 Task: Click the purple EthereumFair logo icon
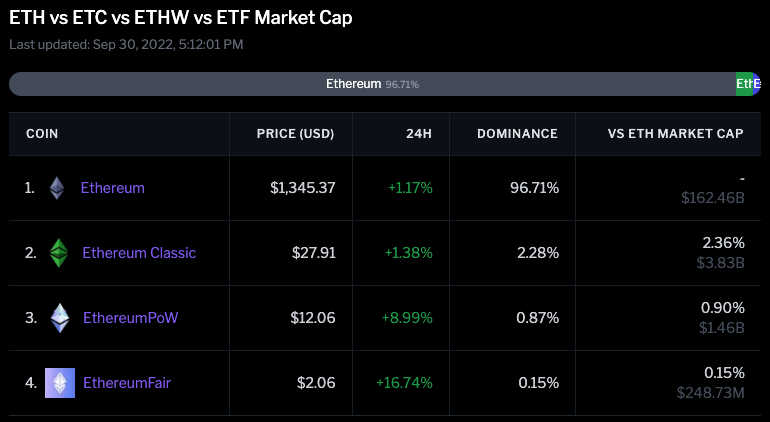(x=60, y=382)
